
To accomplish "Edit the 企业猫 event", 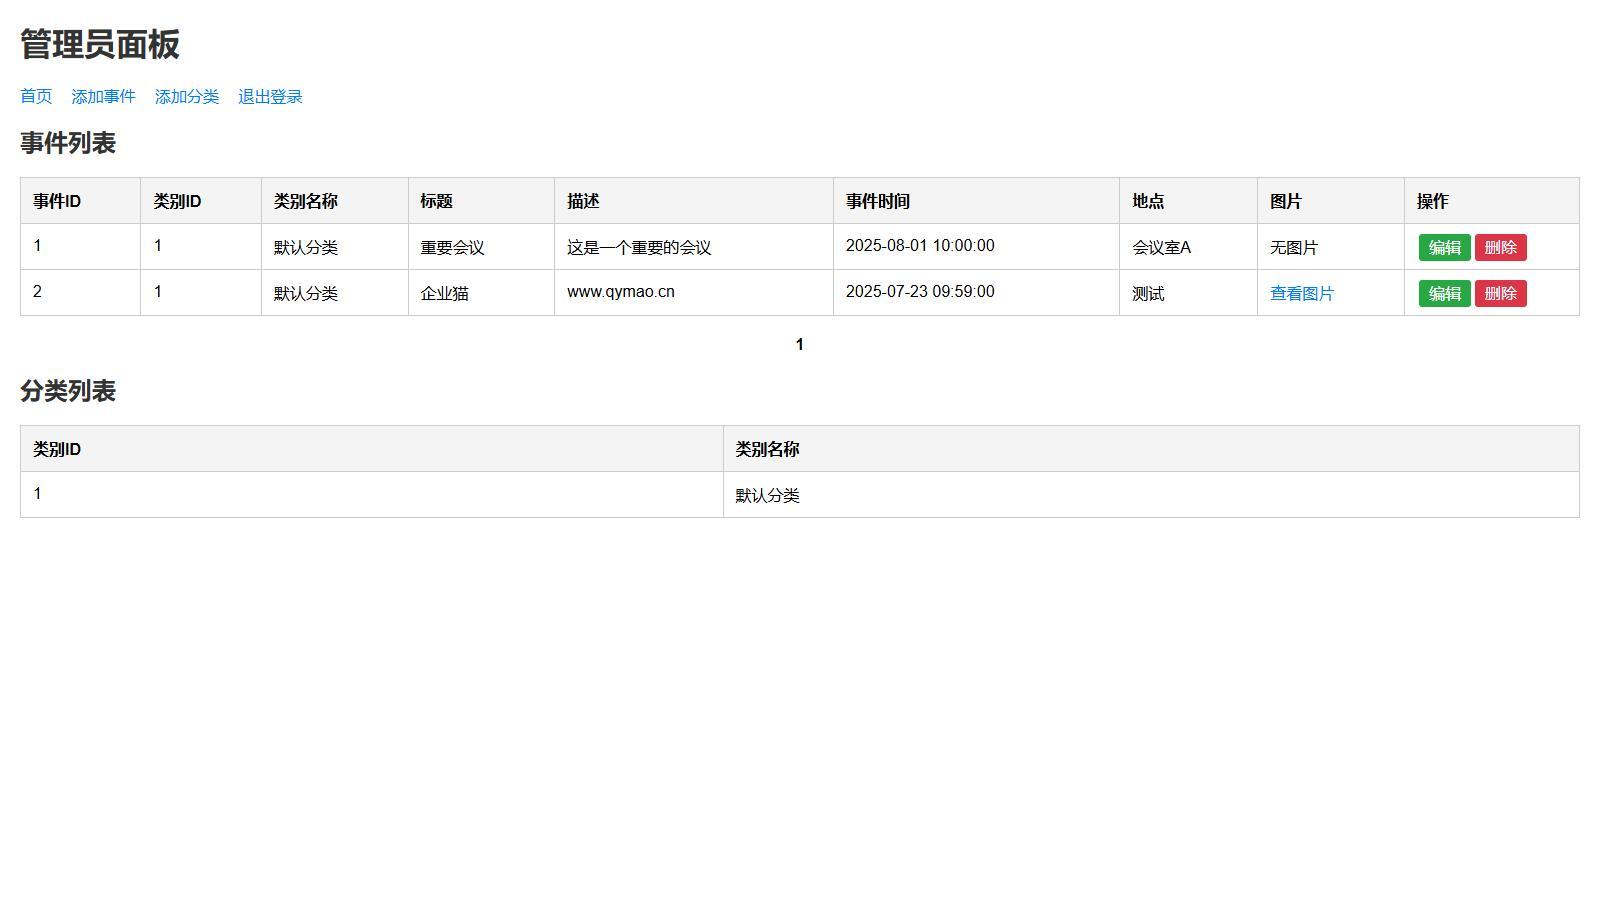I will click(x=1444, y=293).
